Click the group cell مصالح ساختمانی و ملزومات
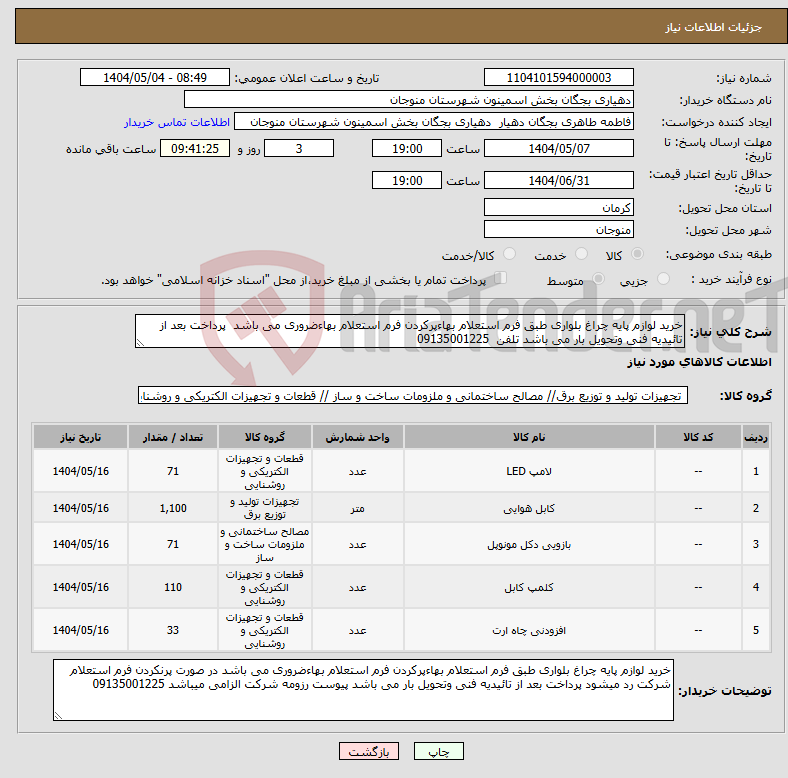 [x=265, y=544]
